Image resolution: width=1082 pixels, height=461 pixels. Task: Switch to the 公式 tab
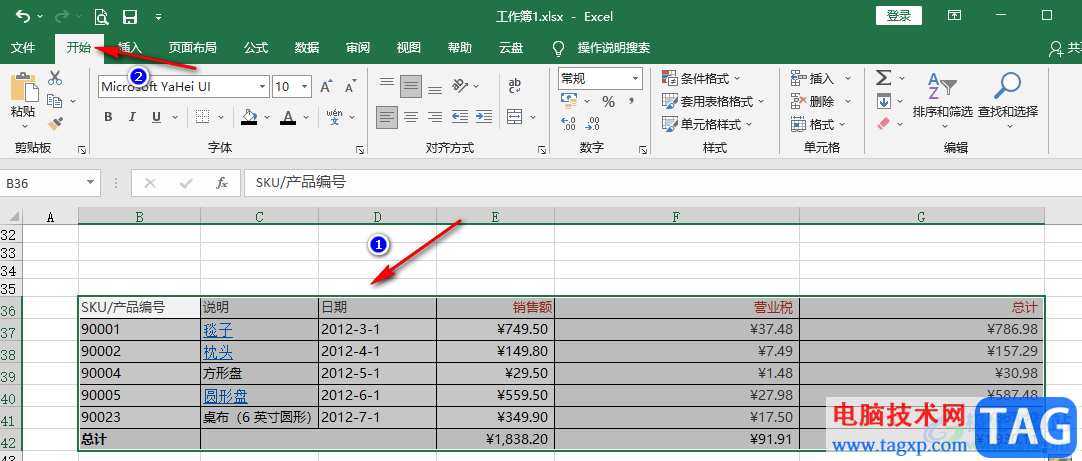click(255, 48)
